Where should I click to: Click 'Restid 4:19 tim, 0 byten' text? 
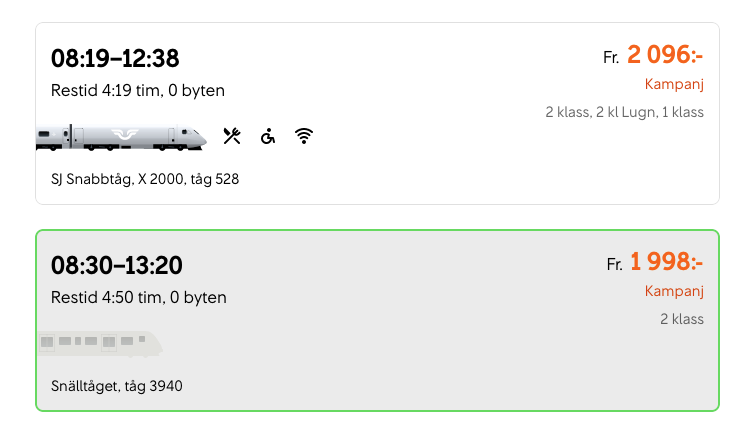point(138,91)
